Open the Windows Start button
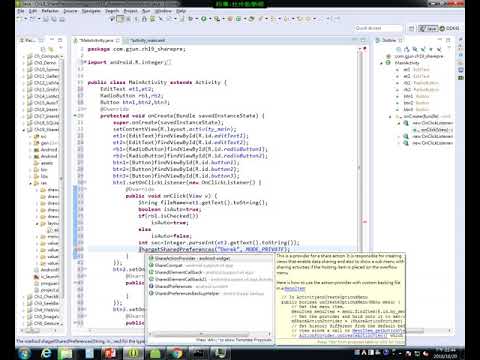 click(x=24, y=353)
